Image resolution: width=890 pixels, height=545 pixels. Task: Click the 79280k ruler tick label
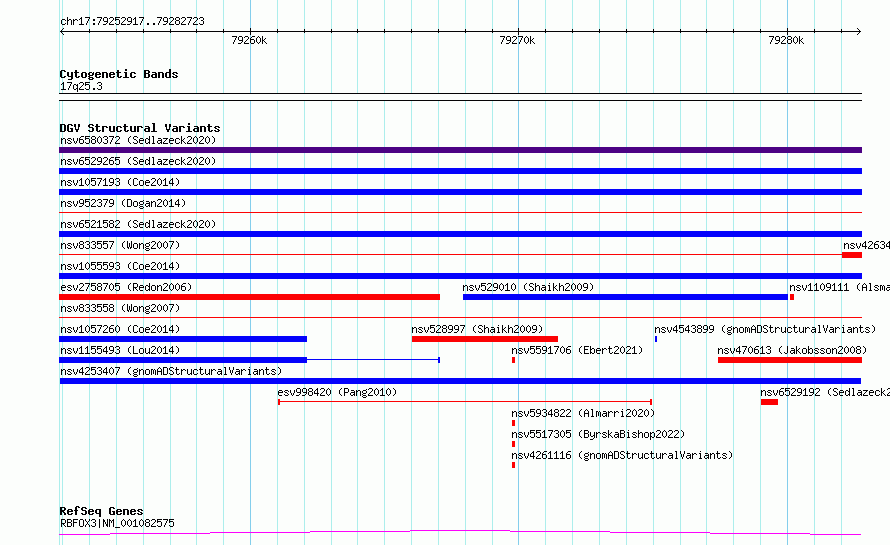click(786, 40)
